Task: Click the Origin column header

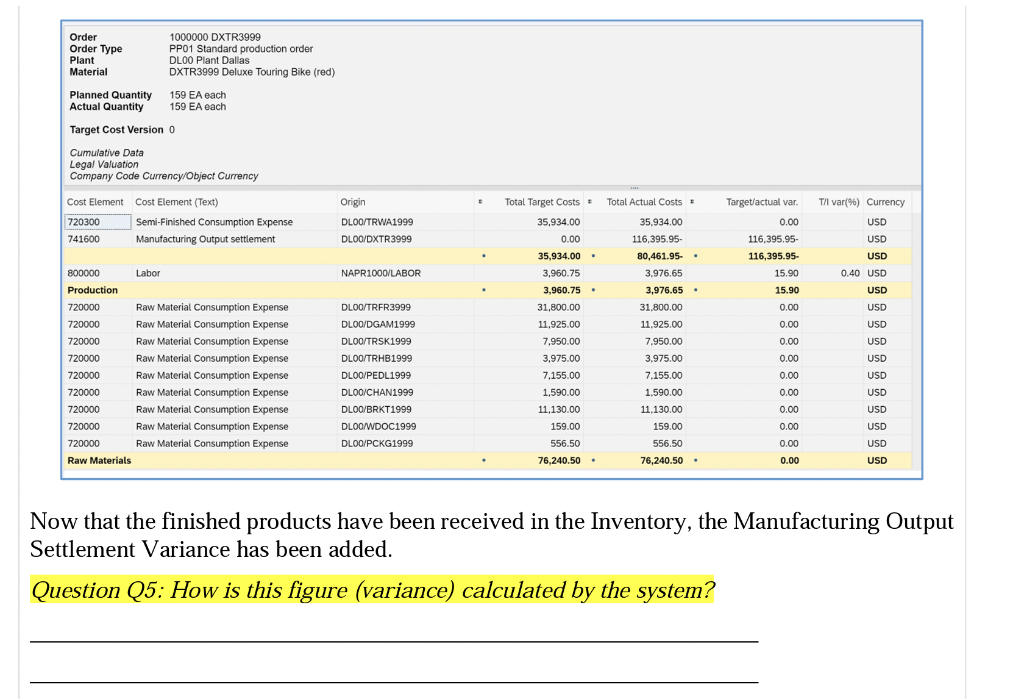Action: [x=351, y=202]
